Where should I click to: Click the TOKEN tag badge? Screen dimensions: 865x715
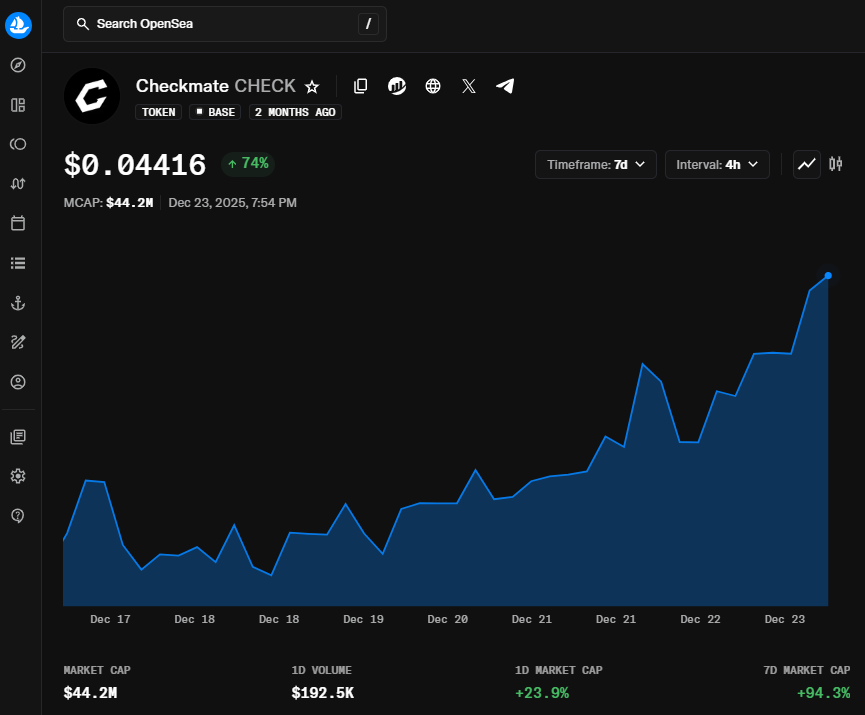[158, 112]
